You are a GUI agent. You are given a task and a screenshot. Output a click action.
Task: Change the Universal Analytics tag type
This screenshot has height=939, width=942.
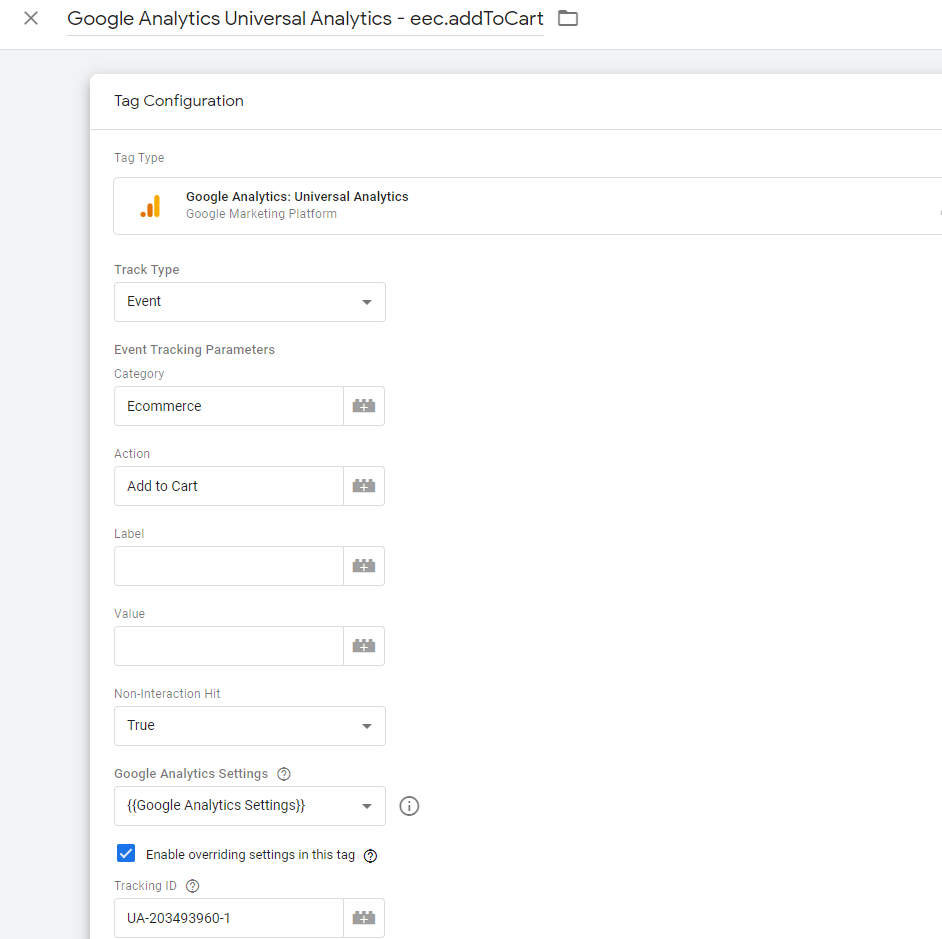tap(527, 205)
